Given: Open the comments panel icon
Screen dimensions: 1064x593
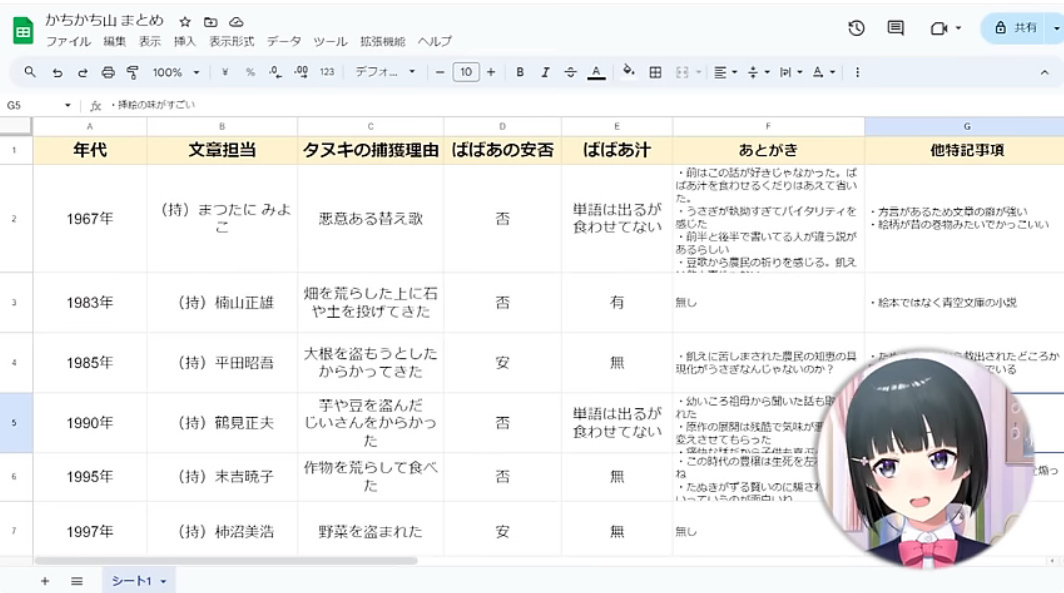Looking at the screenshot, I should tap(896, 29).
